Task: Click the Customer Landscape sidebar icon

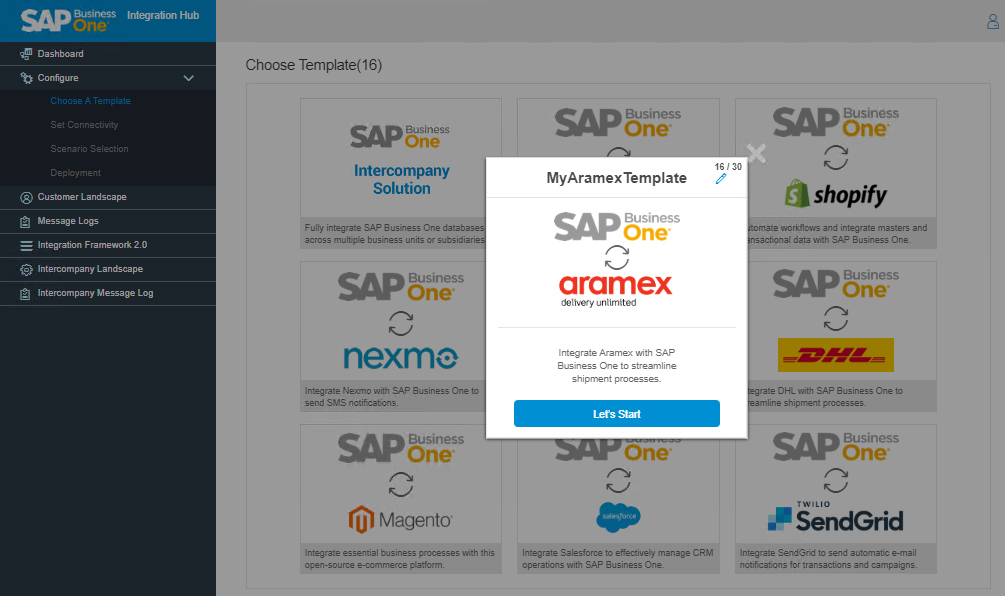Action: click(x=26, y=197)
